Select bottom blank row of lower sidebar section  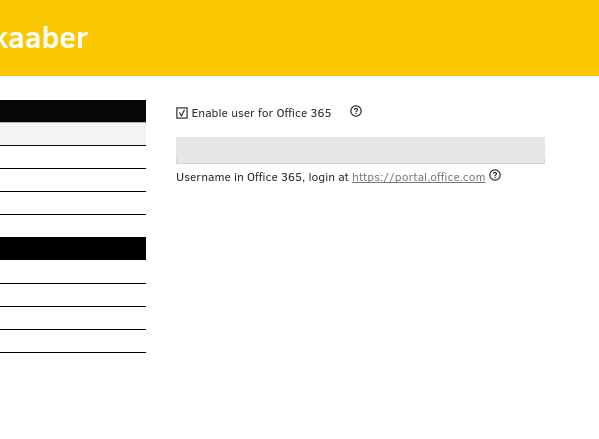[73, 341]
